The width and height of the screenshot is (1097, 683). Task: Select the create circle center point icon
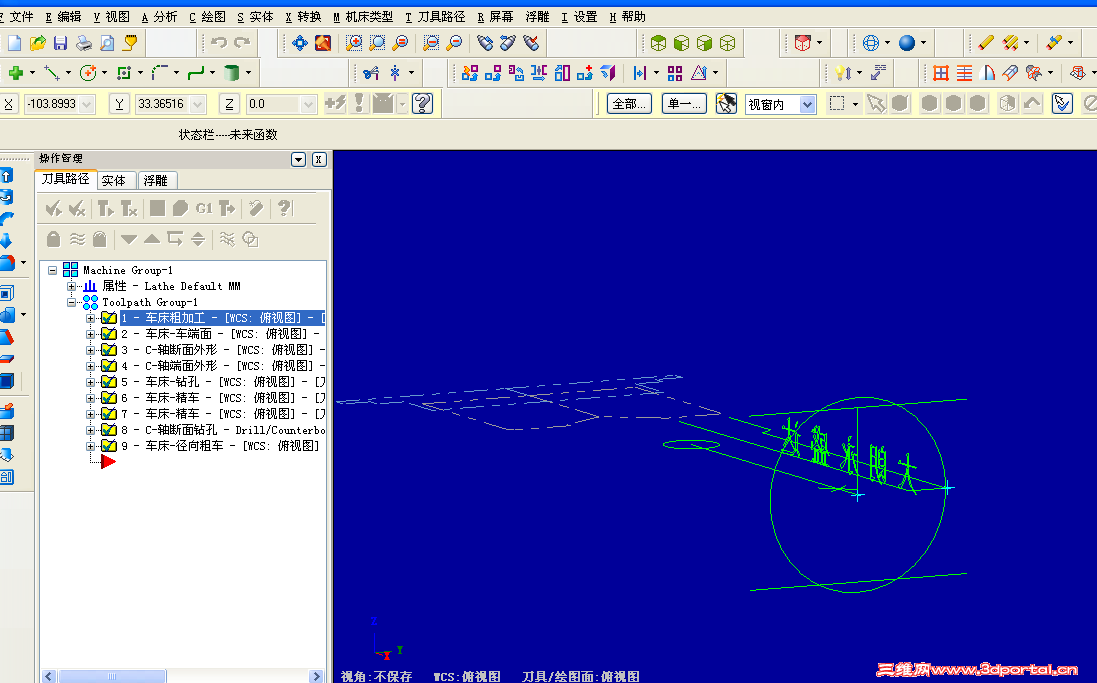tap(88, 72)
